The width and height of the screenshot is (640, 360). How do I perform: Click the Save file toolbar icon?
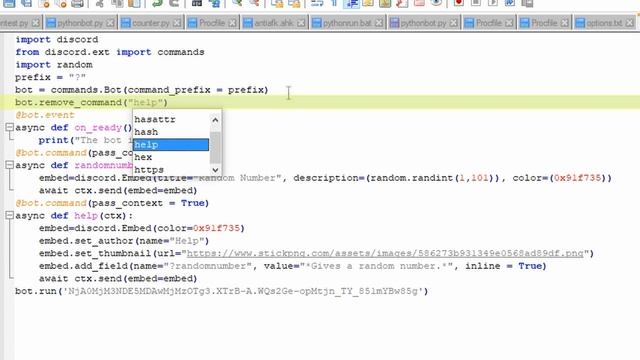[x=9, y=3]
